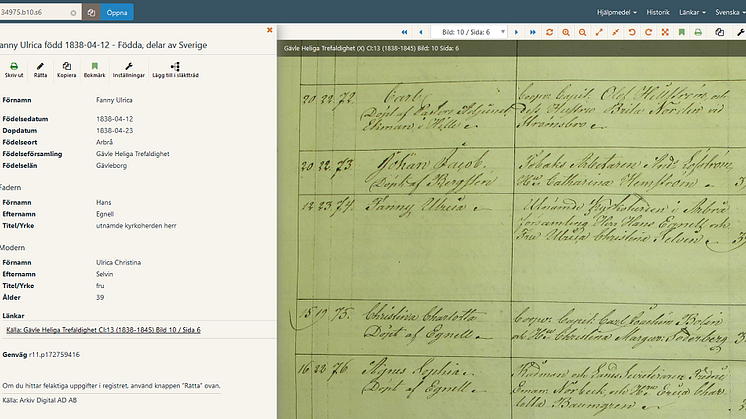Zoom out of the document image
746x419 pixels.
pos(582,32)
